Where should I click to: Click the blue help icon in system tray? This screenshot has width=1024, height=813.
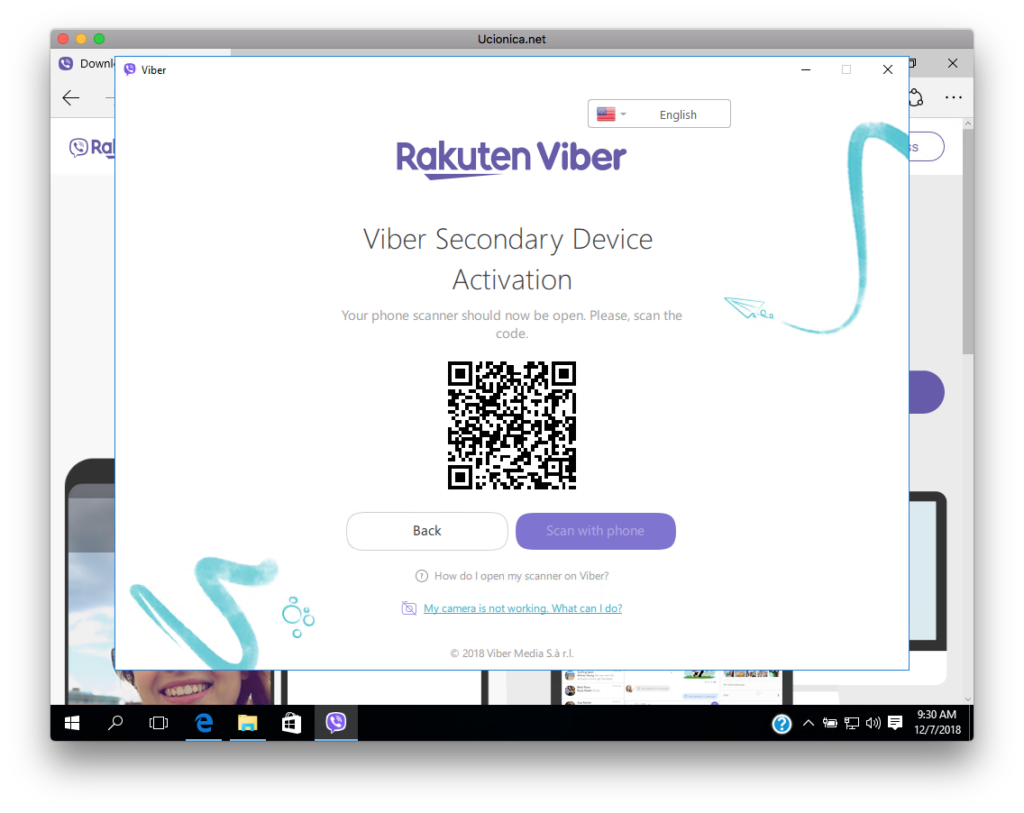(x=782, y=723)
